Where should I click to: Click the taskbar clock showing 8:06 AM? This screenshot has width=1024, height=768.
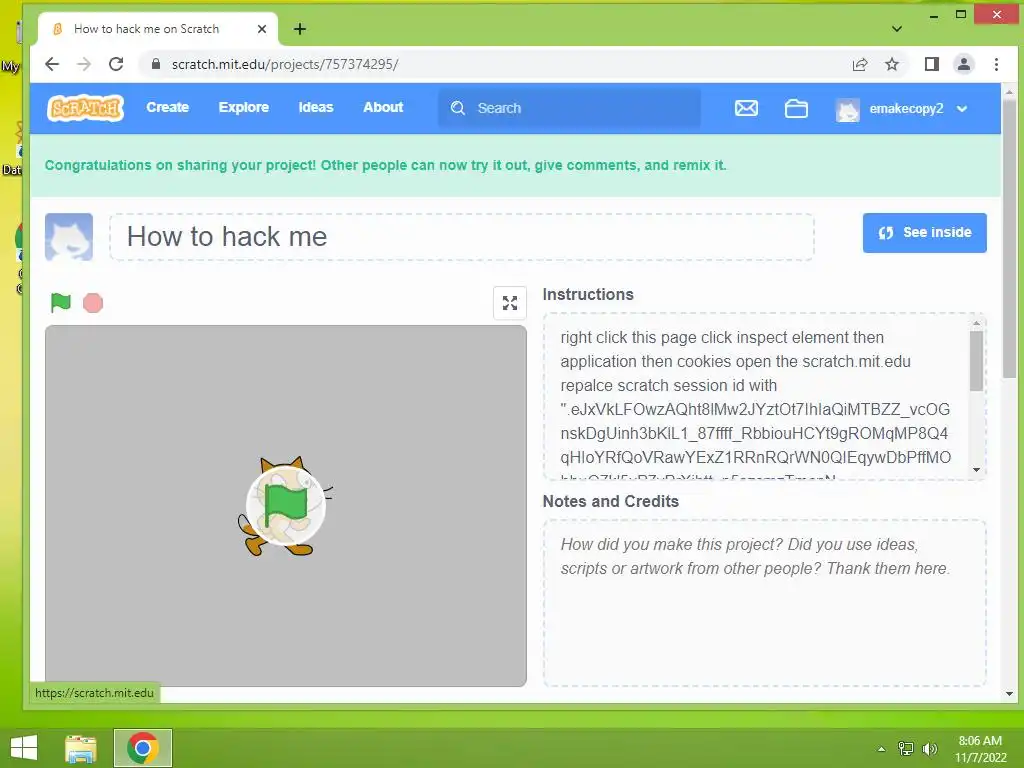[x=980, y=749]
